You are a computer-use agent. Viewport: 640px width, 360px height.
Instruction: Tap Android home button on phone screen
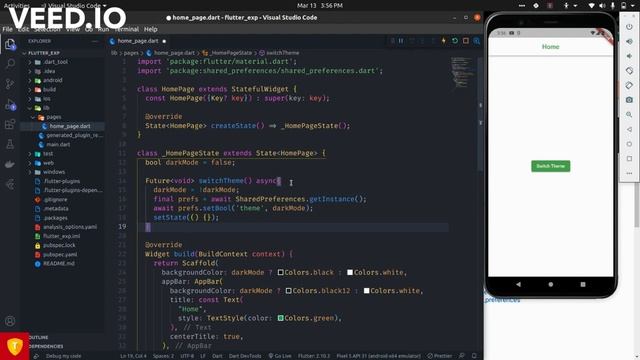551,284
